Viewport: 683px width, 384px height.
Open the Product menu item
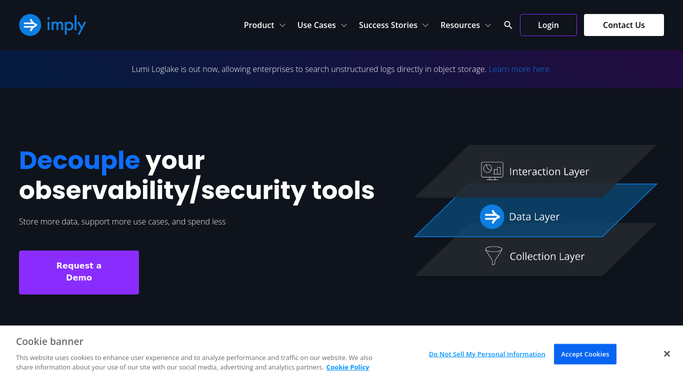tap(259, 25)
